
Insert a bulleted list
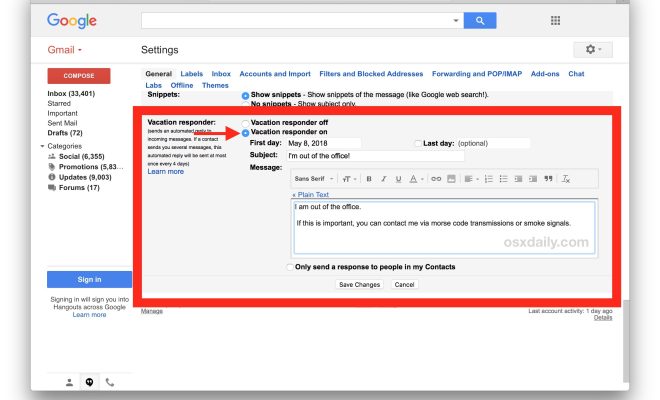click(503, 179)
